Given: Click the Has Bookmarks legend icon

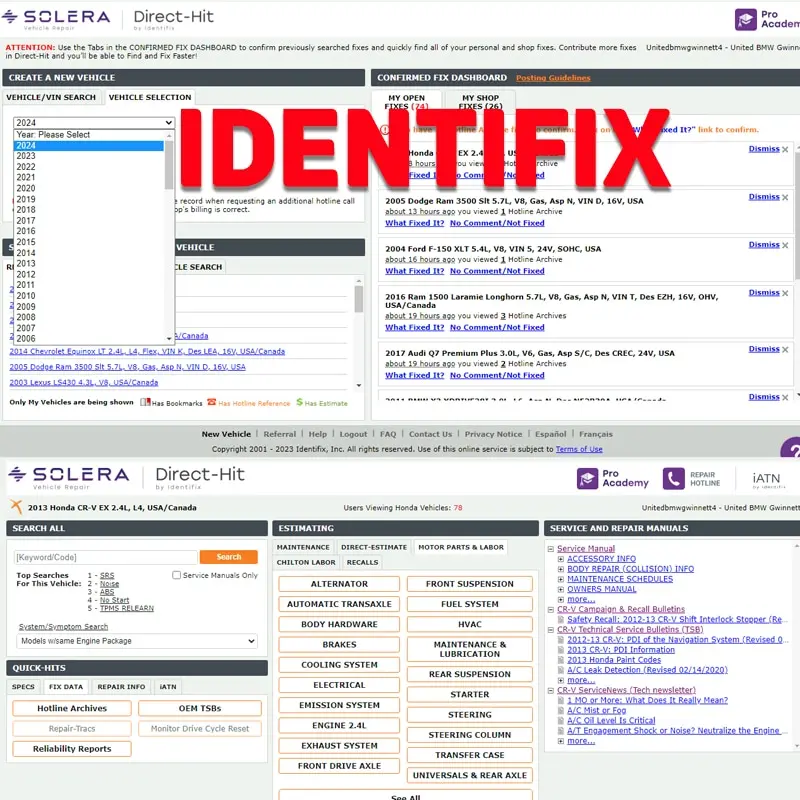Looking at the screenshot, I should (145, 403).
